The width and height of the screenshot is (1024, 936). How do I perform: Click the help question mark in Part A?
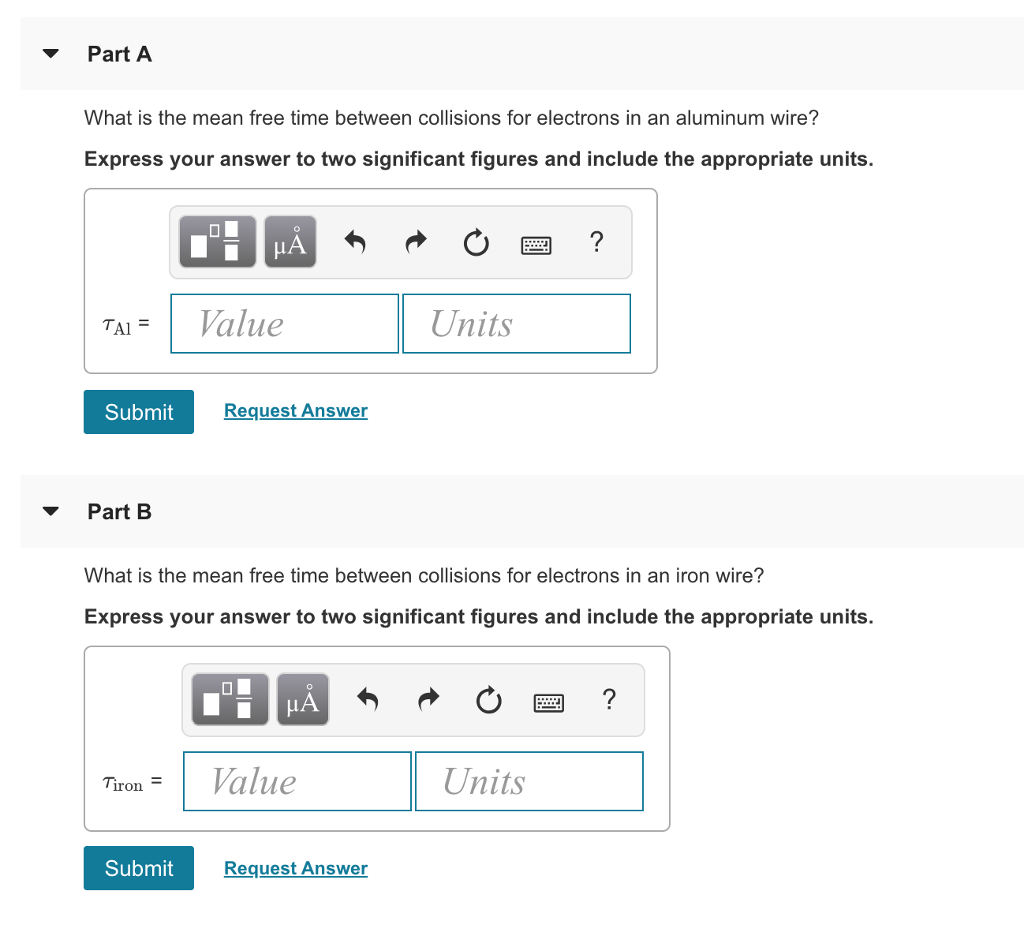596,242
